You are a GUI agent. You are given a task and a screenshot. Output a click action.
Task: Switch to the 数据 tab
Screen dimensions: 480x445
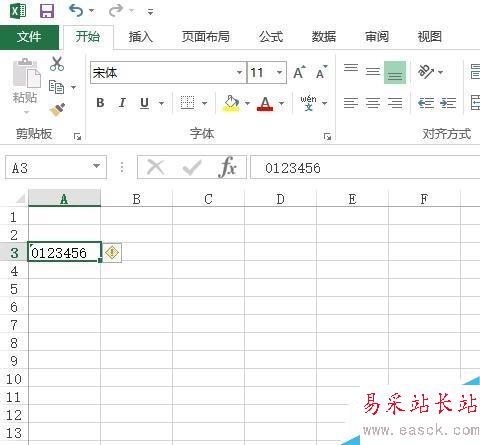324,36
